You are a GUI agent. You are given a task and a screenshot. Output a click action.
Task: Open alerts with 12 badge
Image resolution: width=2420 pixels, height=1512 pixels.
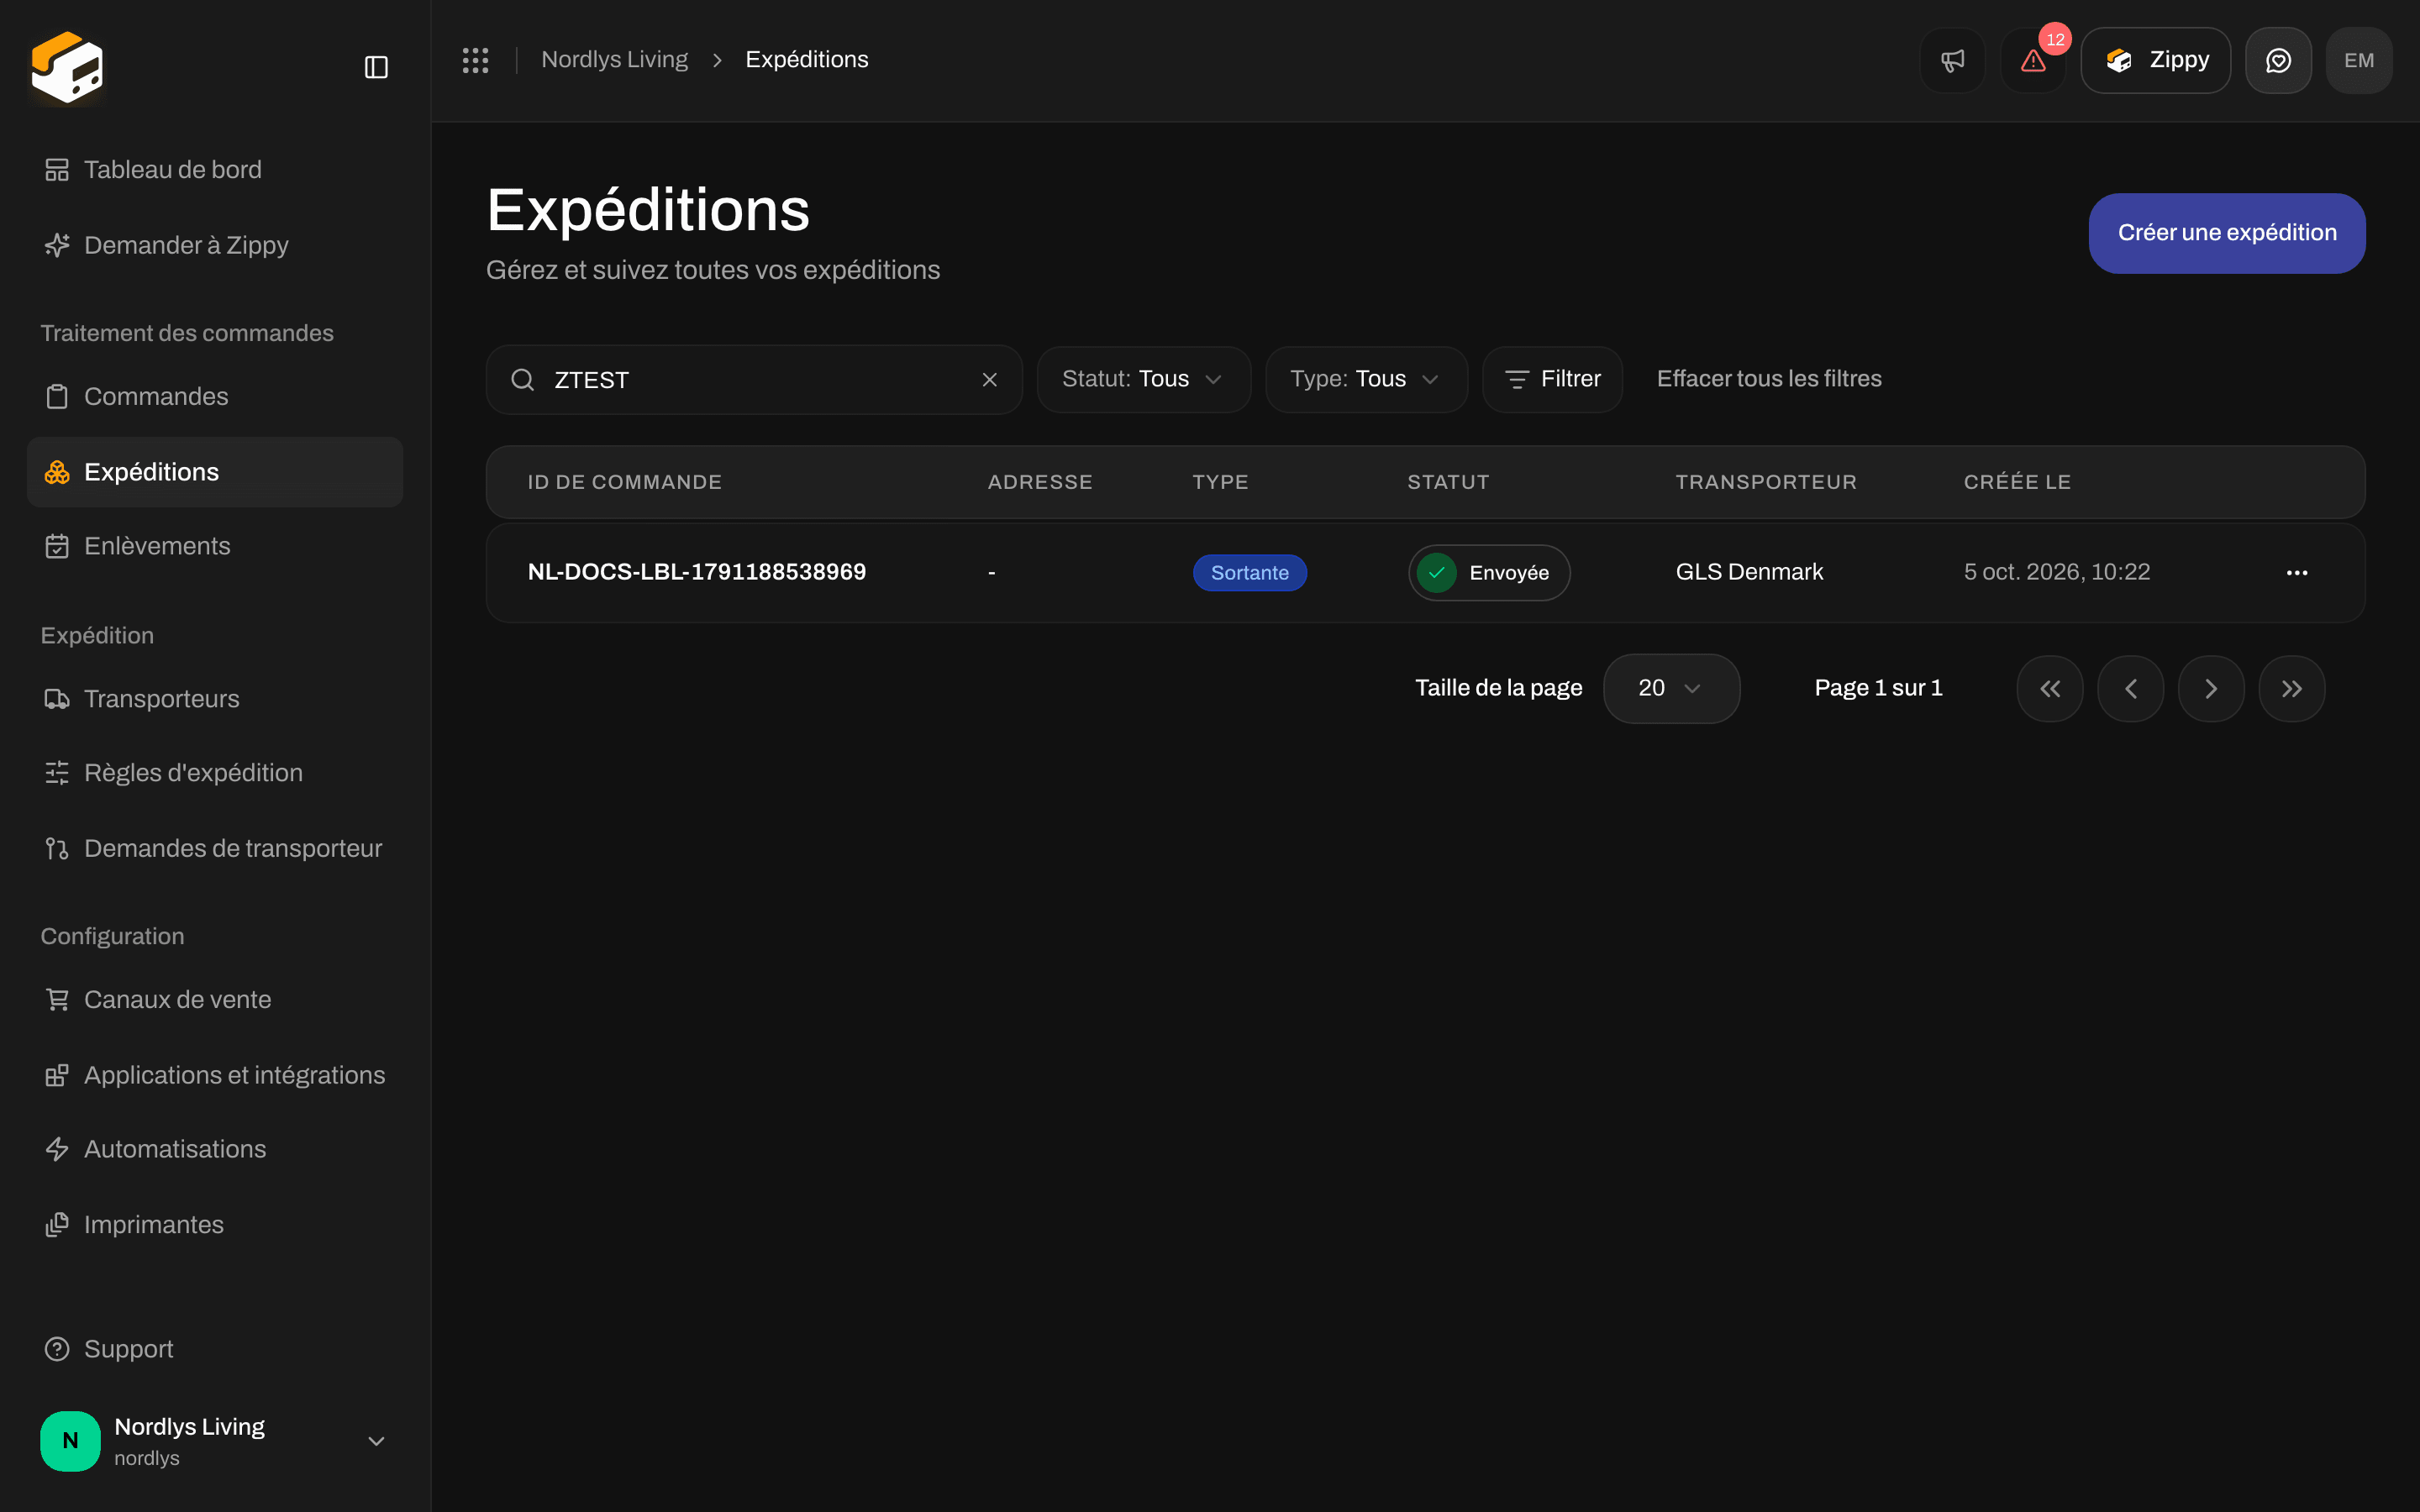[2033, 60]
